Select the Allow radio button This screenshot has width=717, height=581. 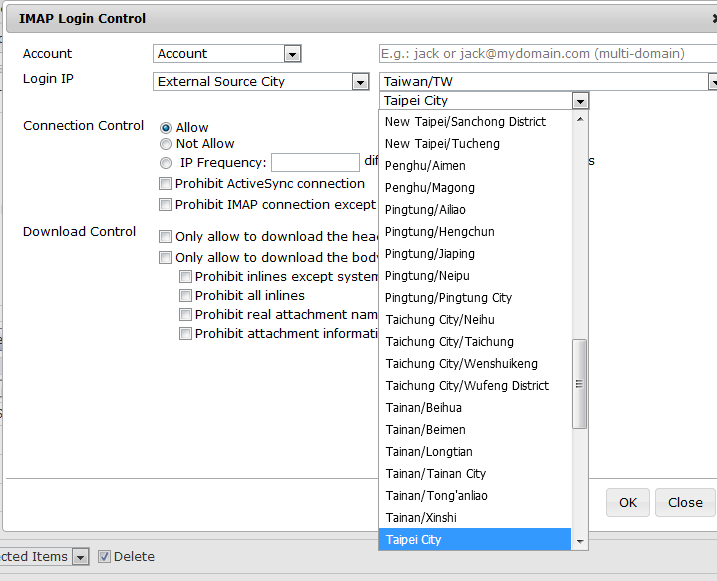[x=166, y=128]
